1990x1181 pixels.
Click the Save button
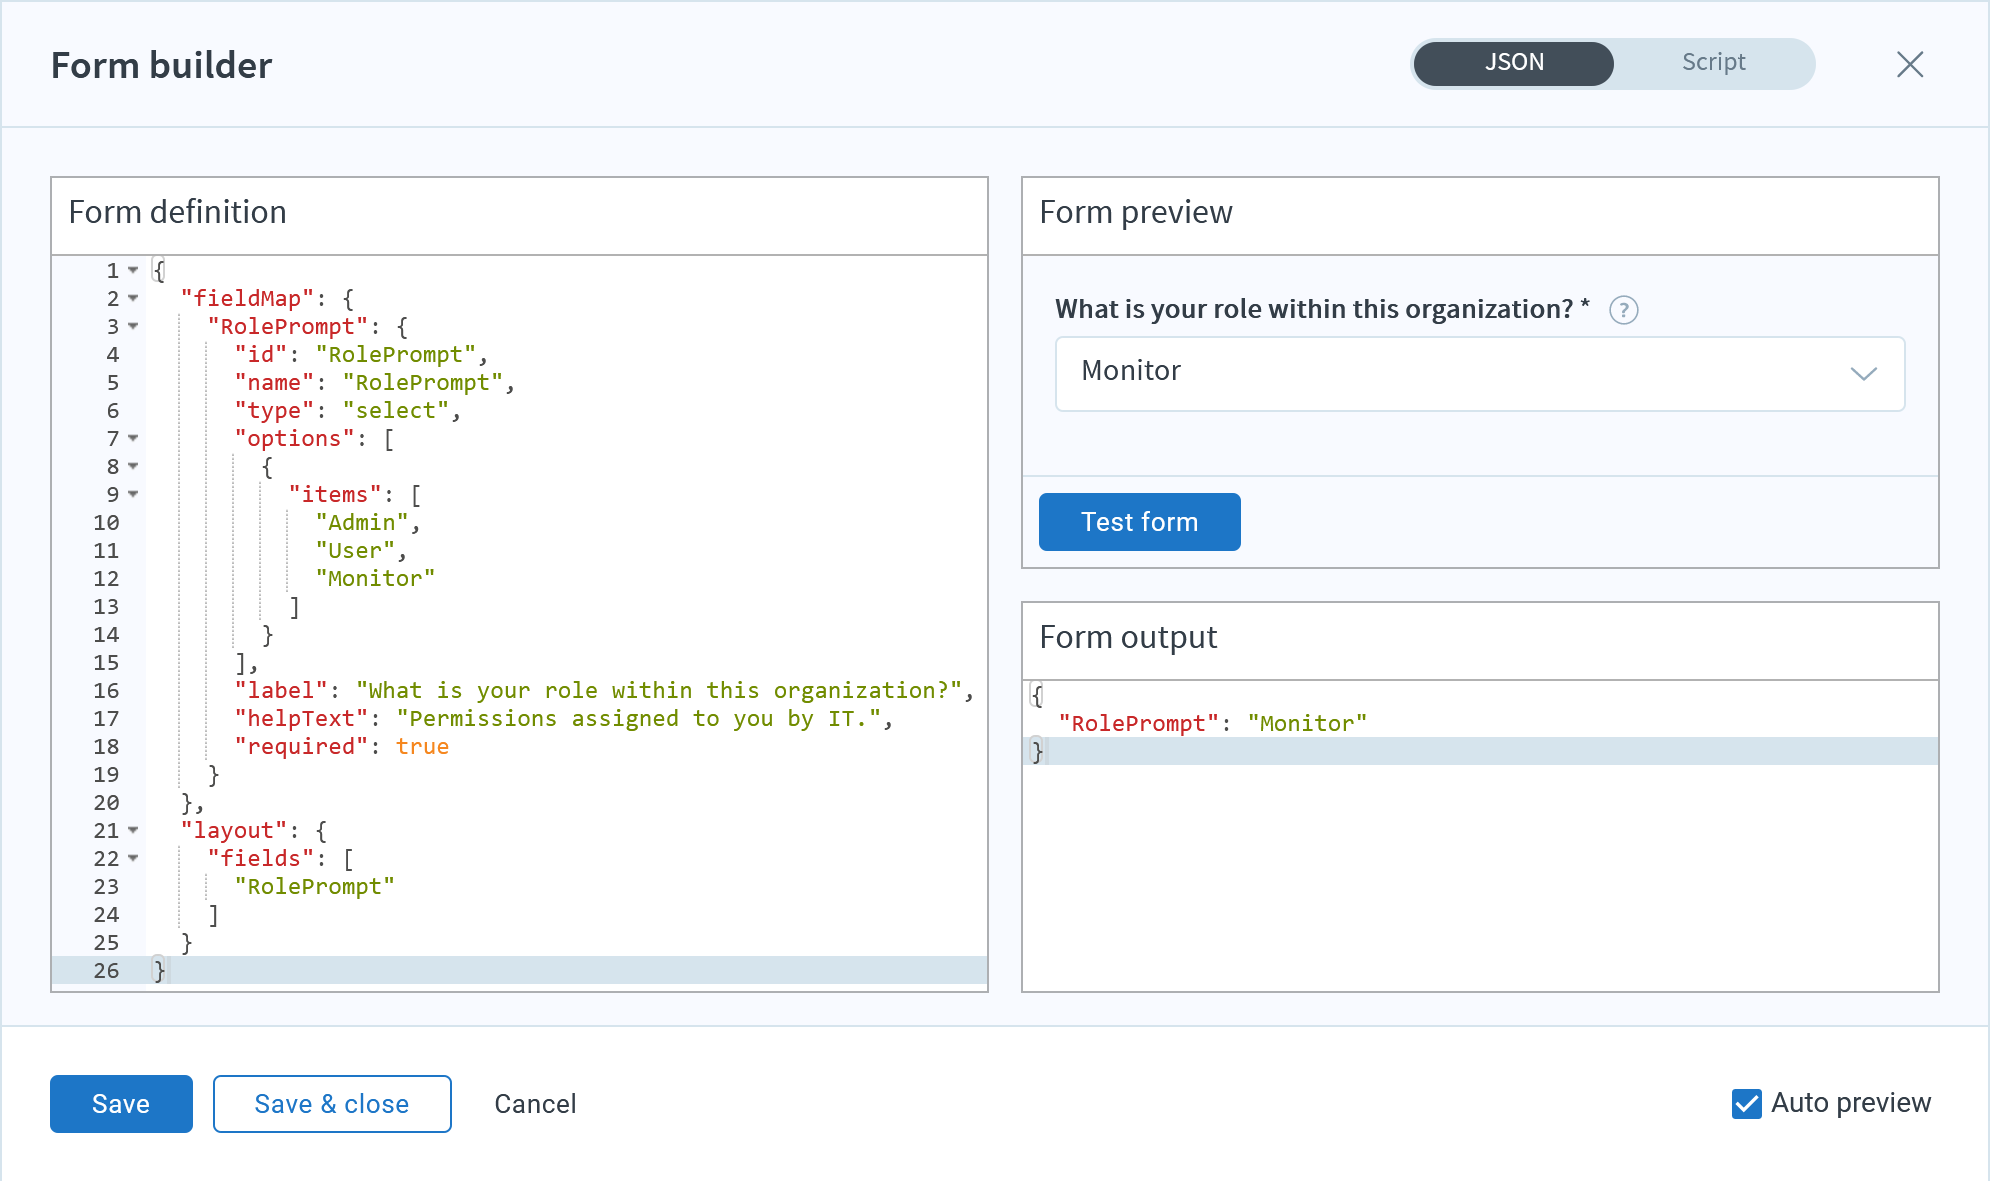coord(121,1104)
